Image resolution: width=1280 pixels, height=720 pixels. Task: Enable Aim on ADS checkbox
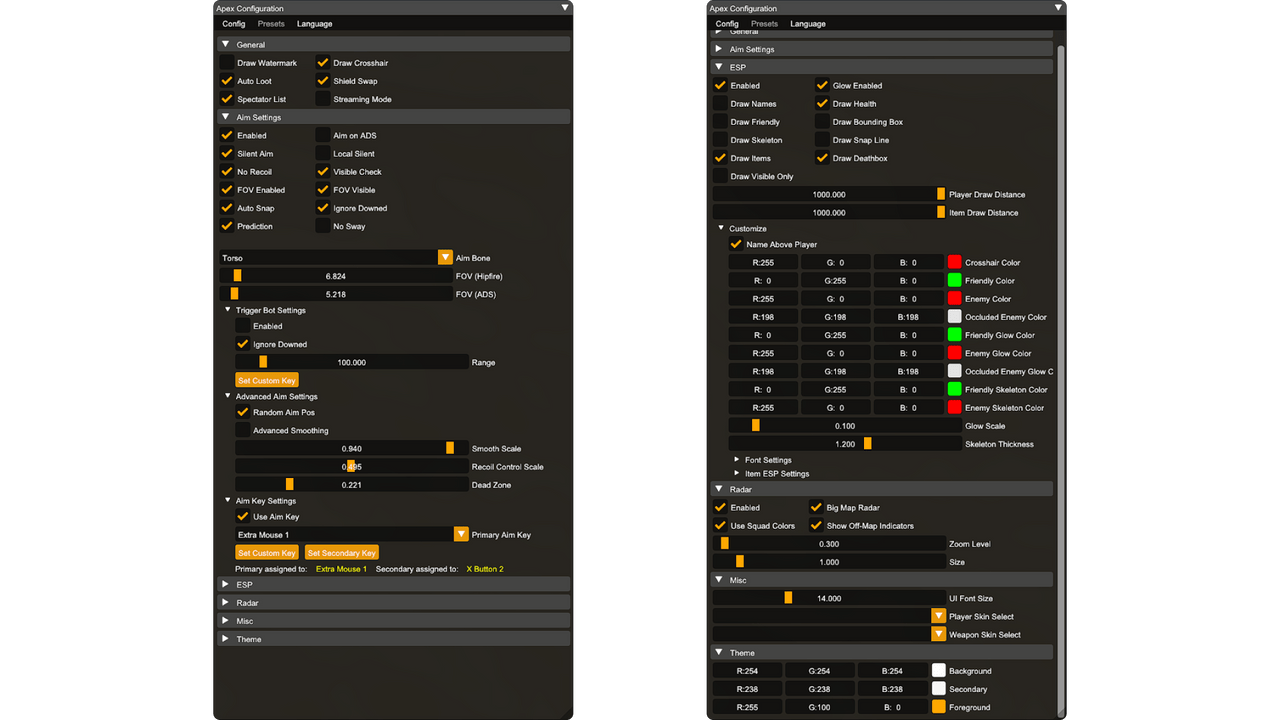[x=323, y=135]
